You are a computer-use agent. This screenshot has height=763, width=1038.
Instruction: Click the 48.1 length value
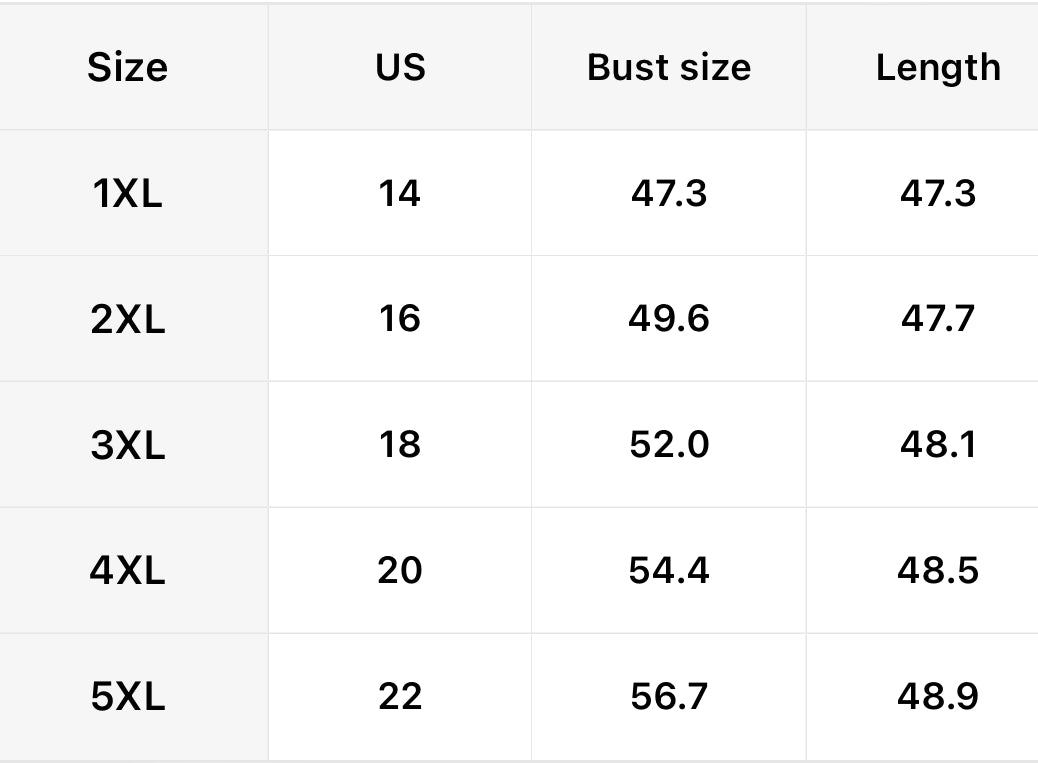coord(937,445)
